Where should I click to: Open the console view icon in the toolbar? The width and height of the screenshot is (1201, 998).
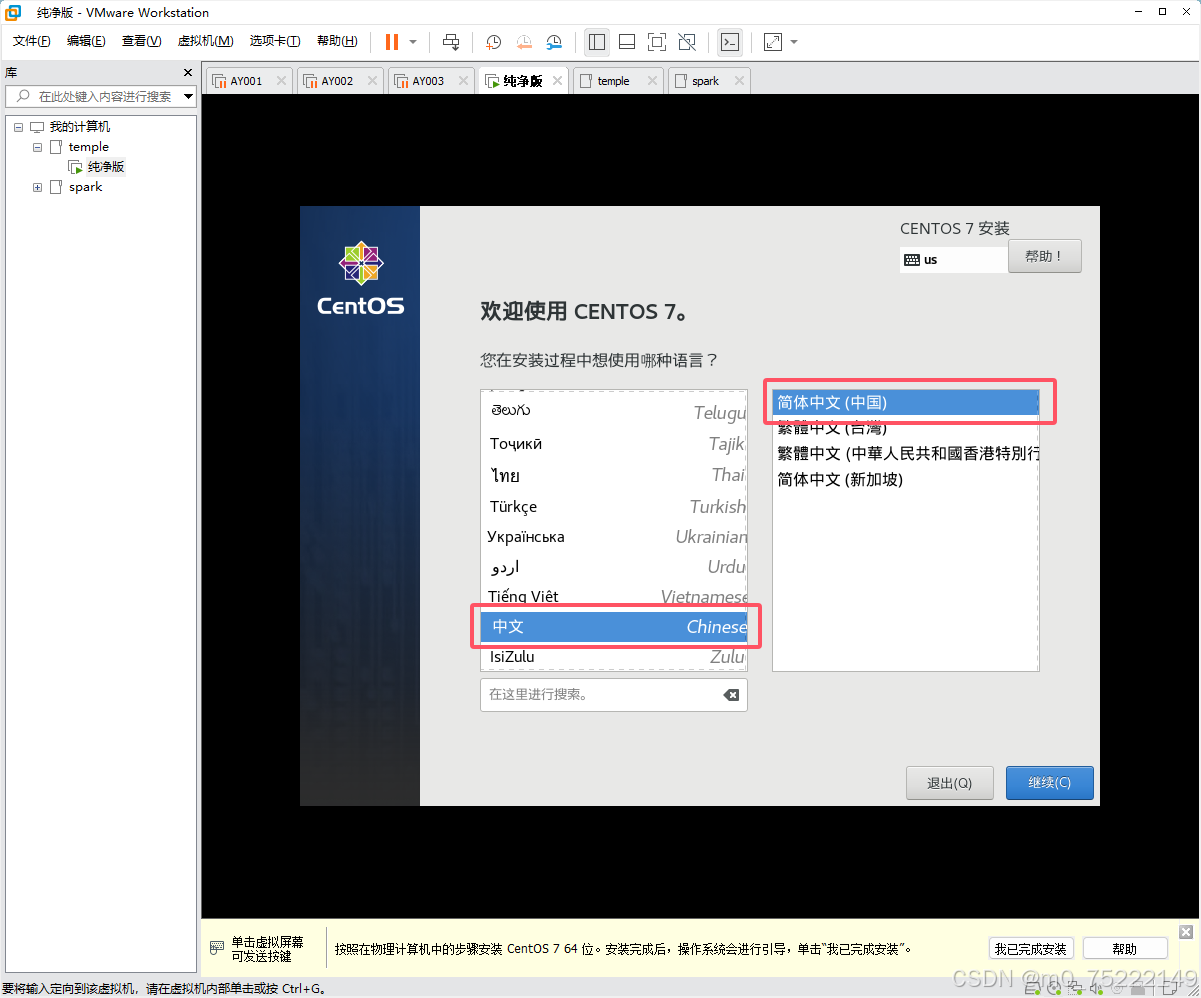731,42
